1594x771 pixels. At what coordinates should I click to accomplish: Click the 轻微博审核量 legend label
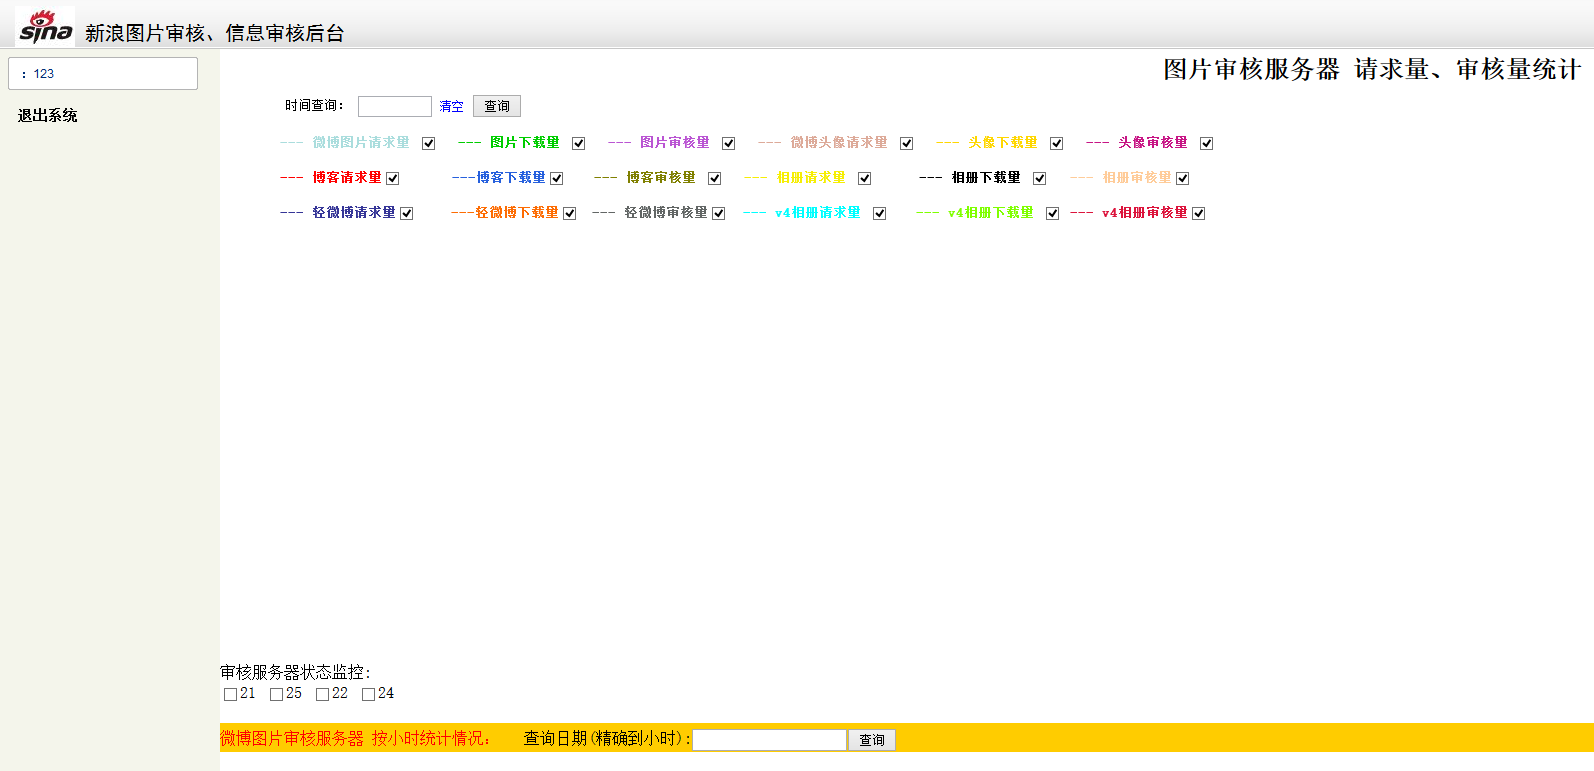(666, 213)
